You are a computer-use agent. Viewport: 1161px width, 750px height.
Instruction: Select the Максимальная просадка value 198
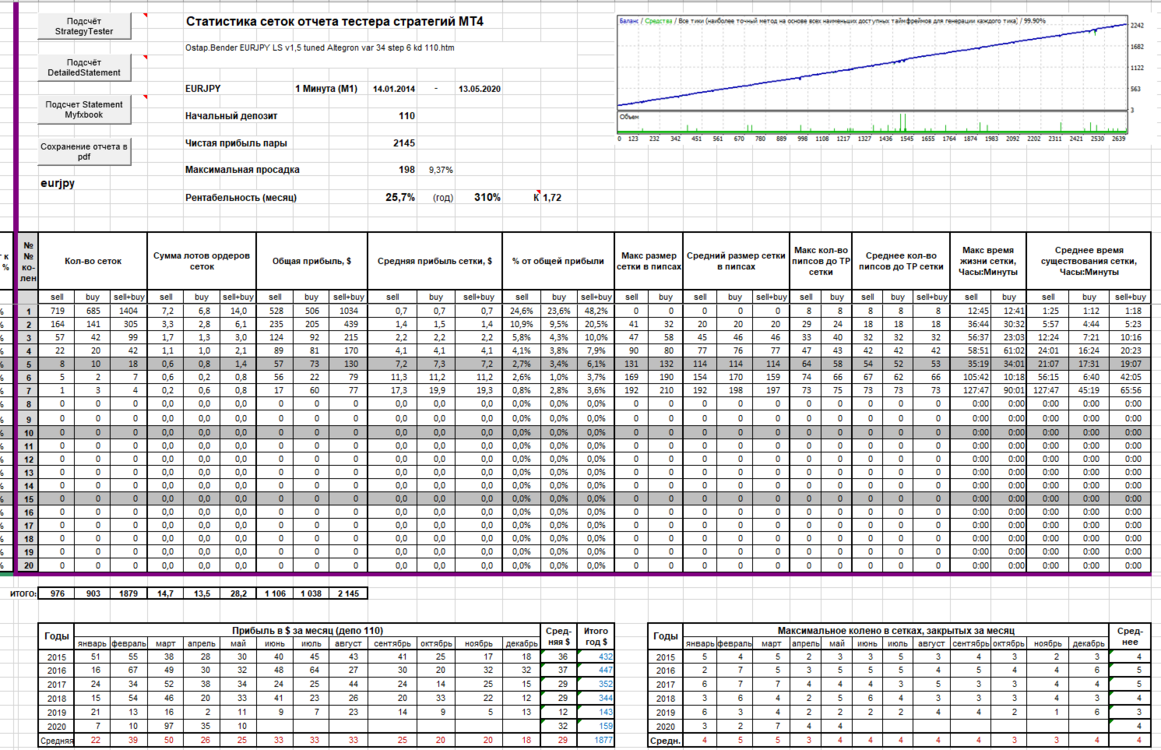point(406,170)
